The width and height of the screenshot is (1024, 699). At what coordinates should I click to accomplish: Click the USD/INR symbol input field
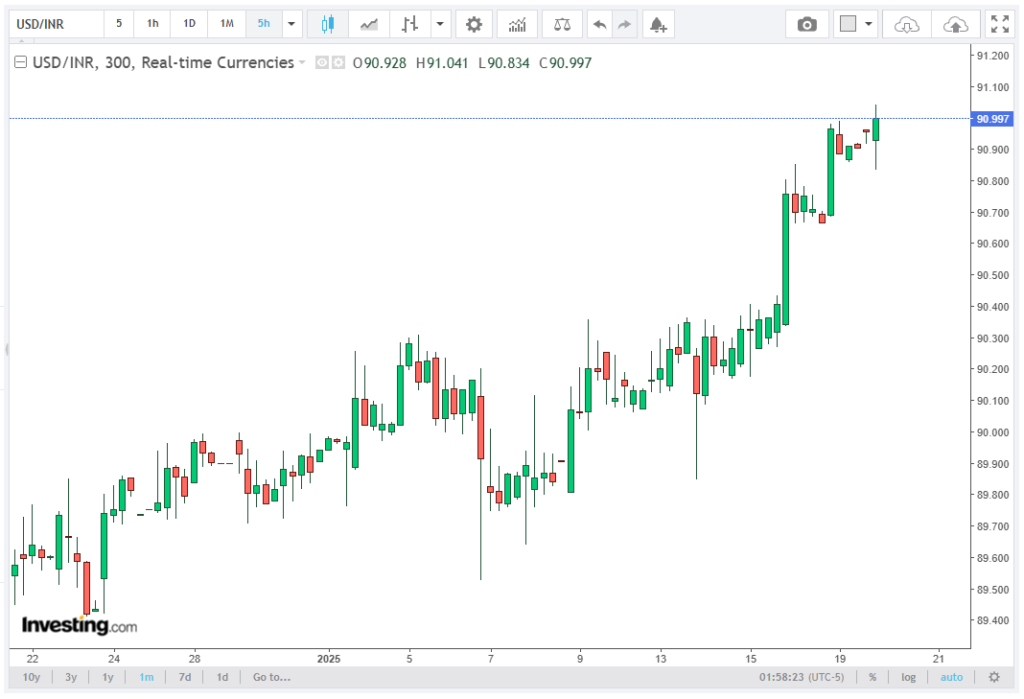(x=53, y=24)
